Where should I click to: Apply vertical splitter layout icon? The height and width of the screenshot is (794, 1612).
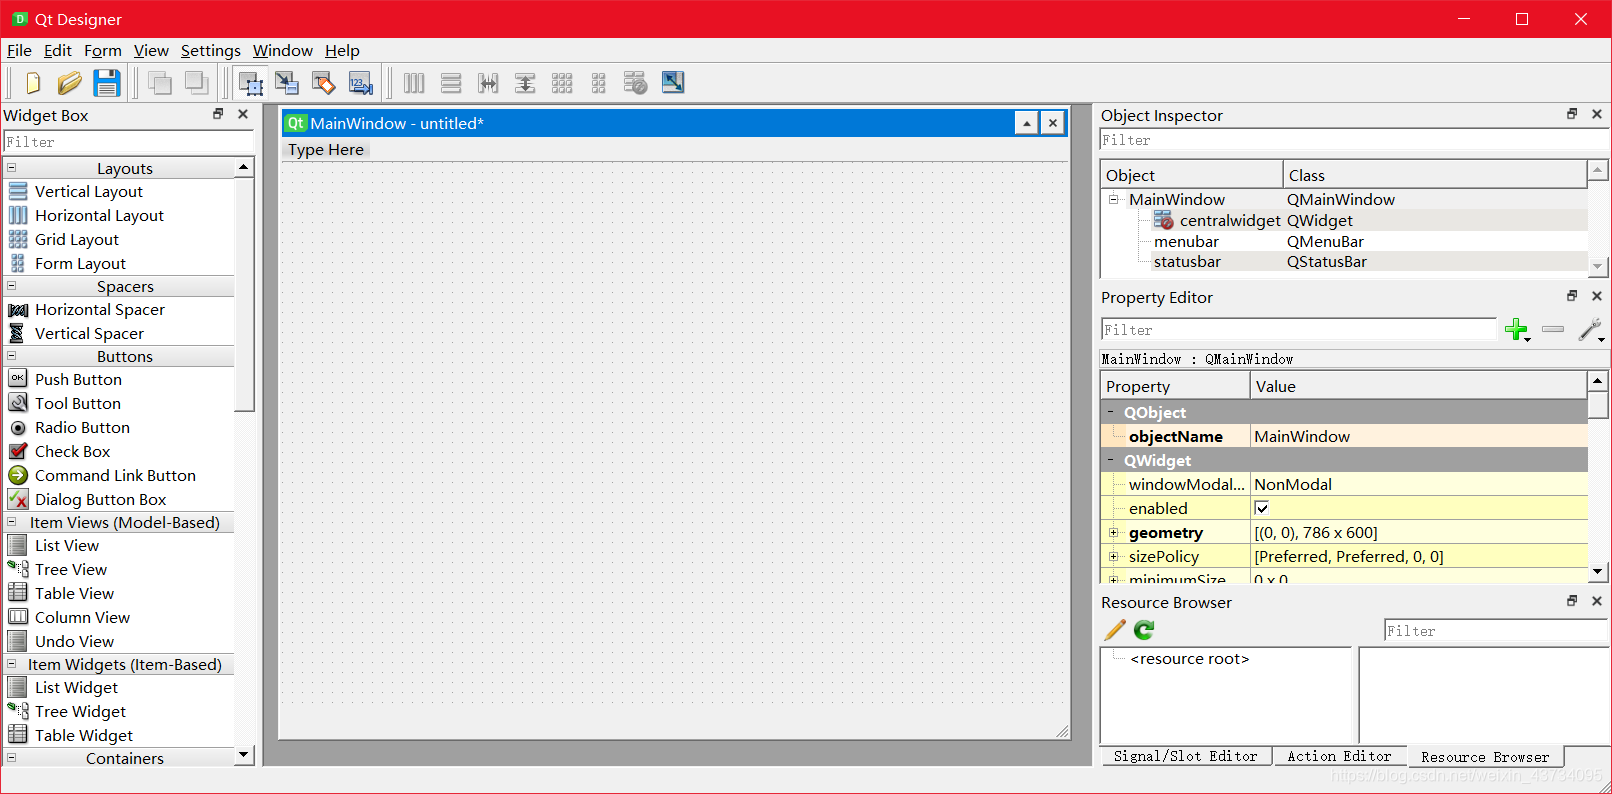coord(525,83)
